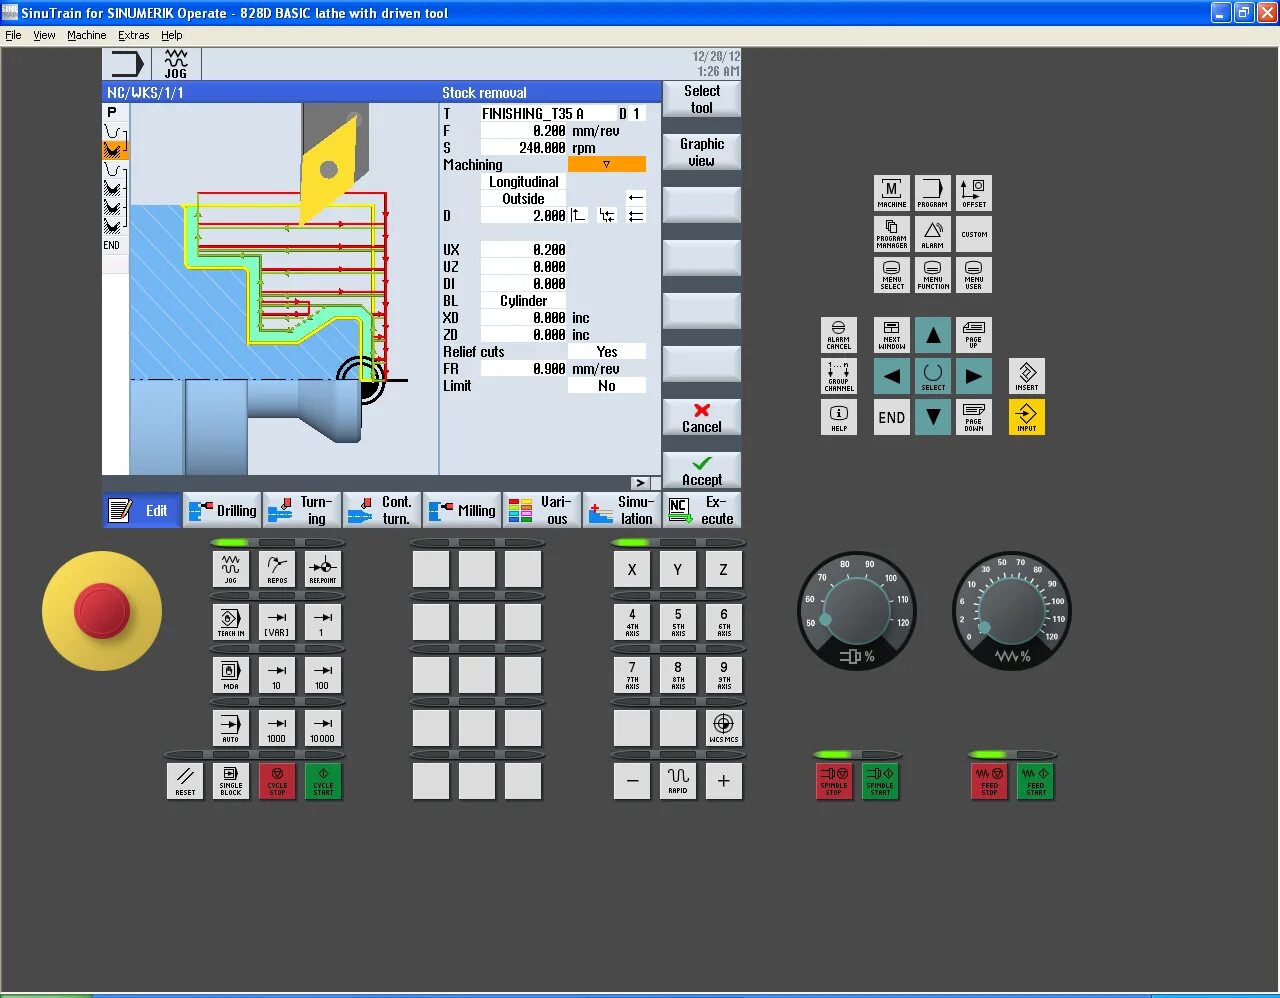
Task: Hit the red emergency stop button
Action: [102, 610]
